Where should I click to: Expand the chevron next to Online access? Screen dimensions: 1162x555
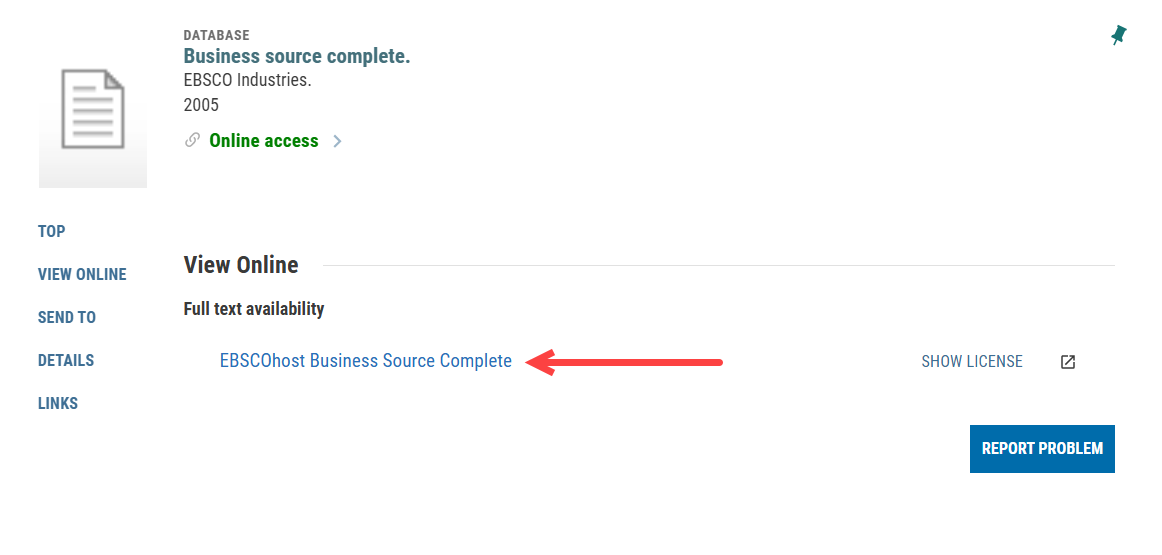tap(338, 141)
